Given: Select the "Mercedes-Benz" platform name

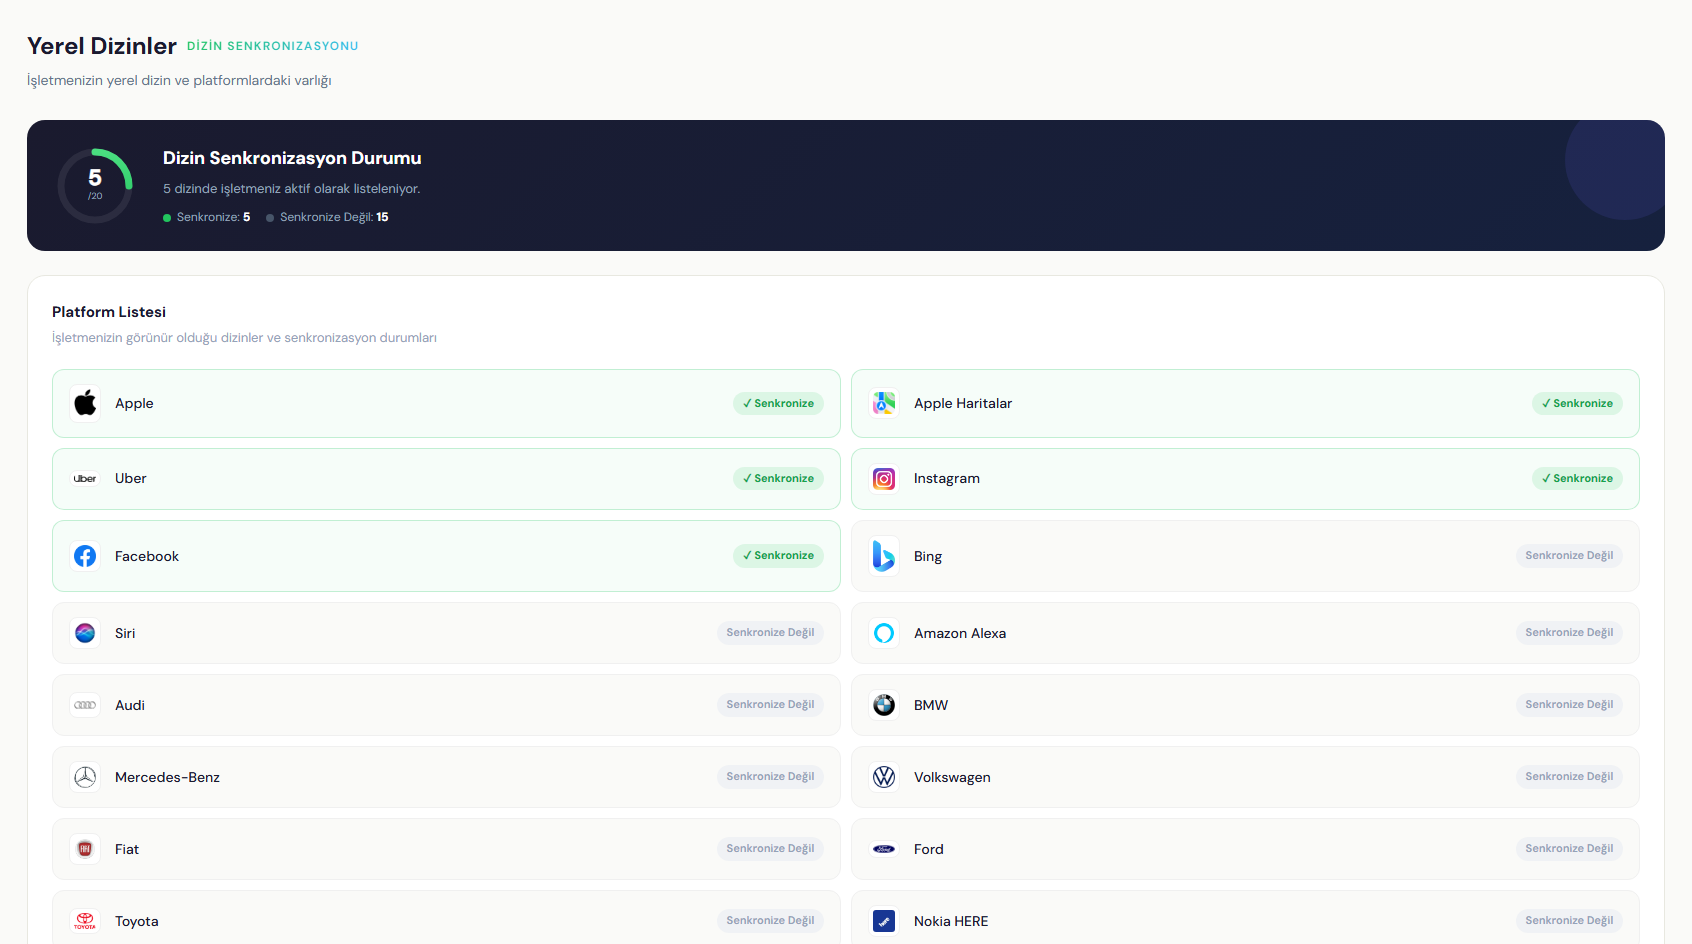Looking at the screenshot, I should tap(167, 777).
